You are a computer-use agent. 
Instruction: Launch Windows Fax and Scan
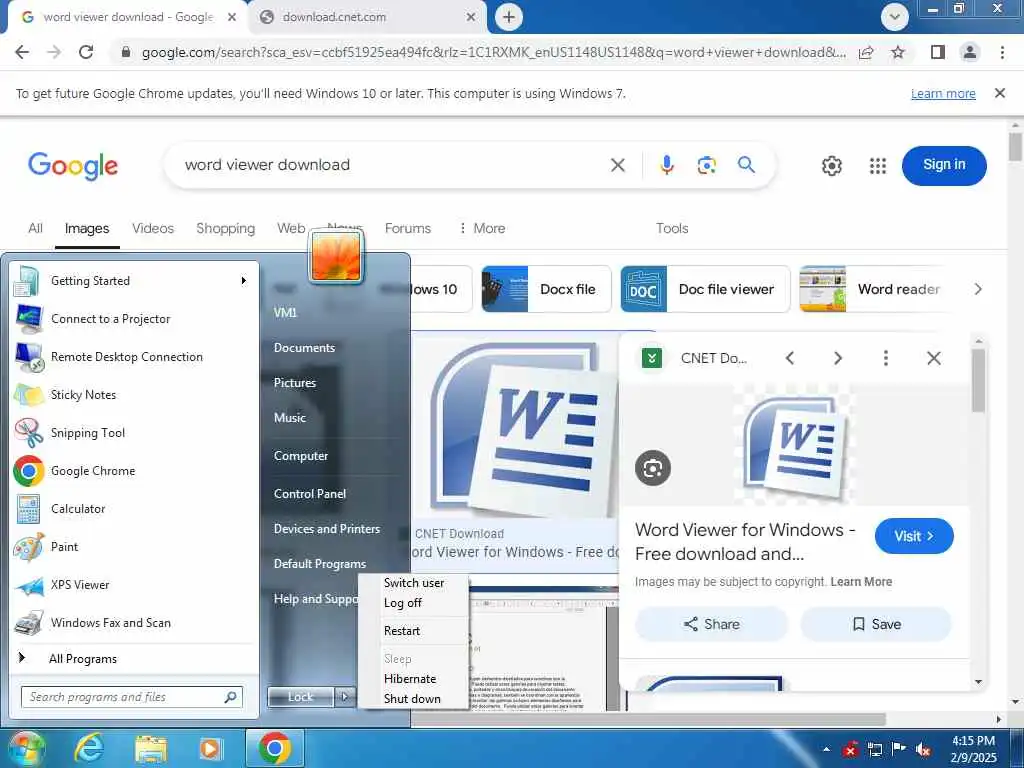(134, 622)
